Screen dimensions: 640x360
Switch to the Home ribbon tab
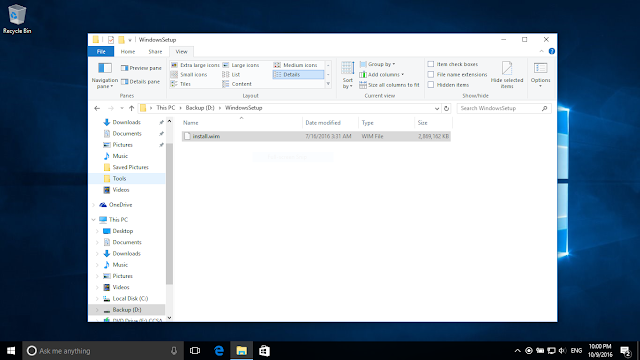click(x=128, y=51)
